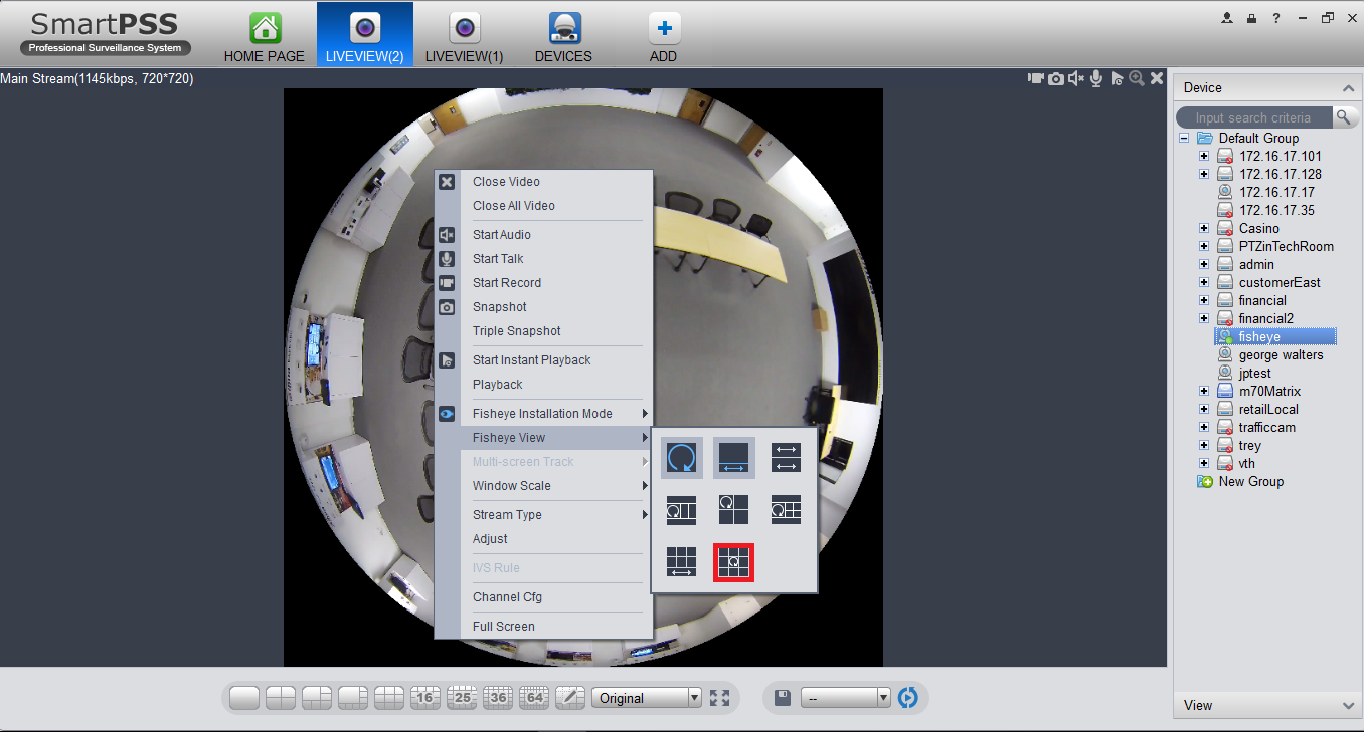Select george walters camera in device list
The image size is (1364, 732).
[x=1280, y=355]
